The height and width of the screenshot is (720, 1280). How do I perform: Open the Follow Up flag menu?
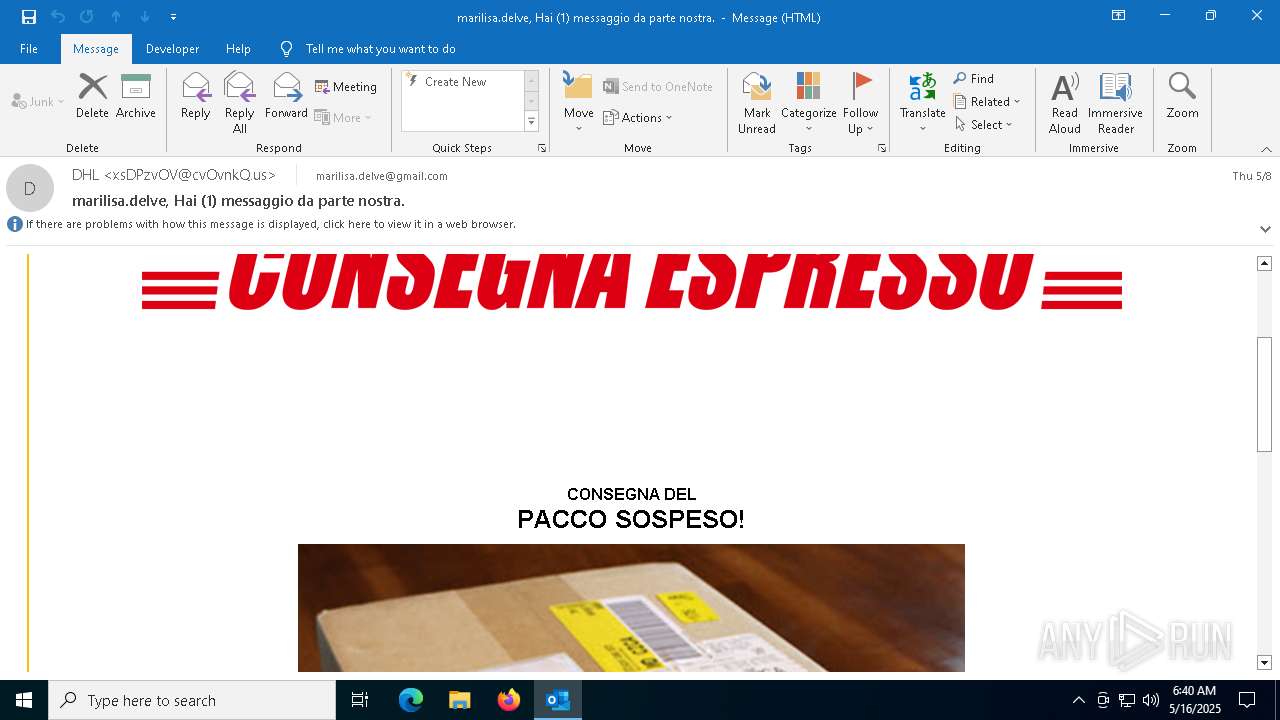click(861, 103)
